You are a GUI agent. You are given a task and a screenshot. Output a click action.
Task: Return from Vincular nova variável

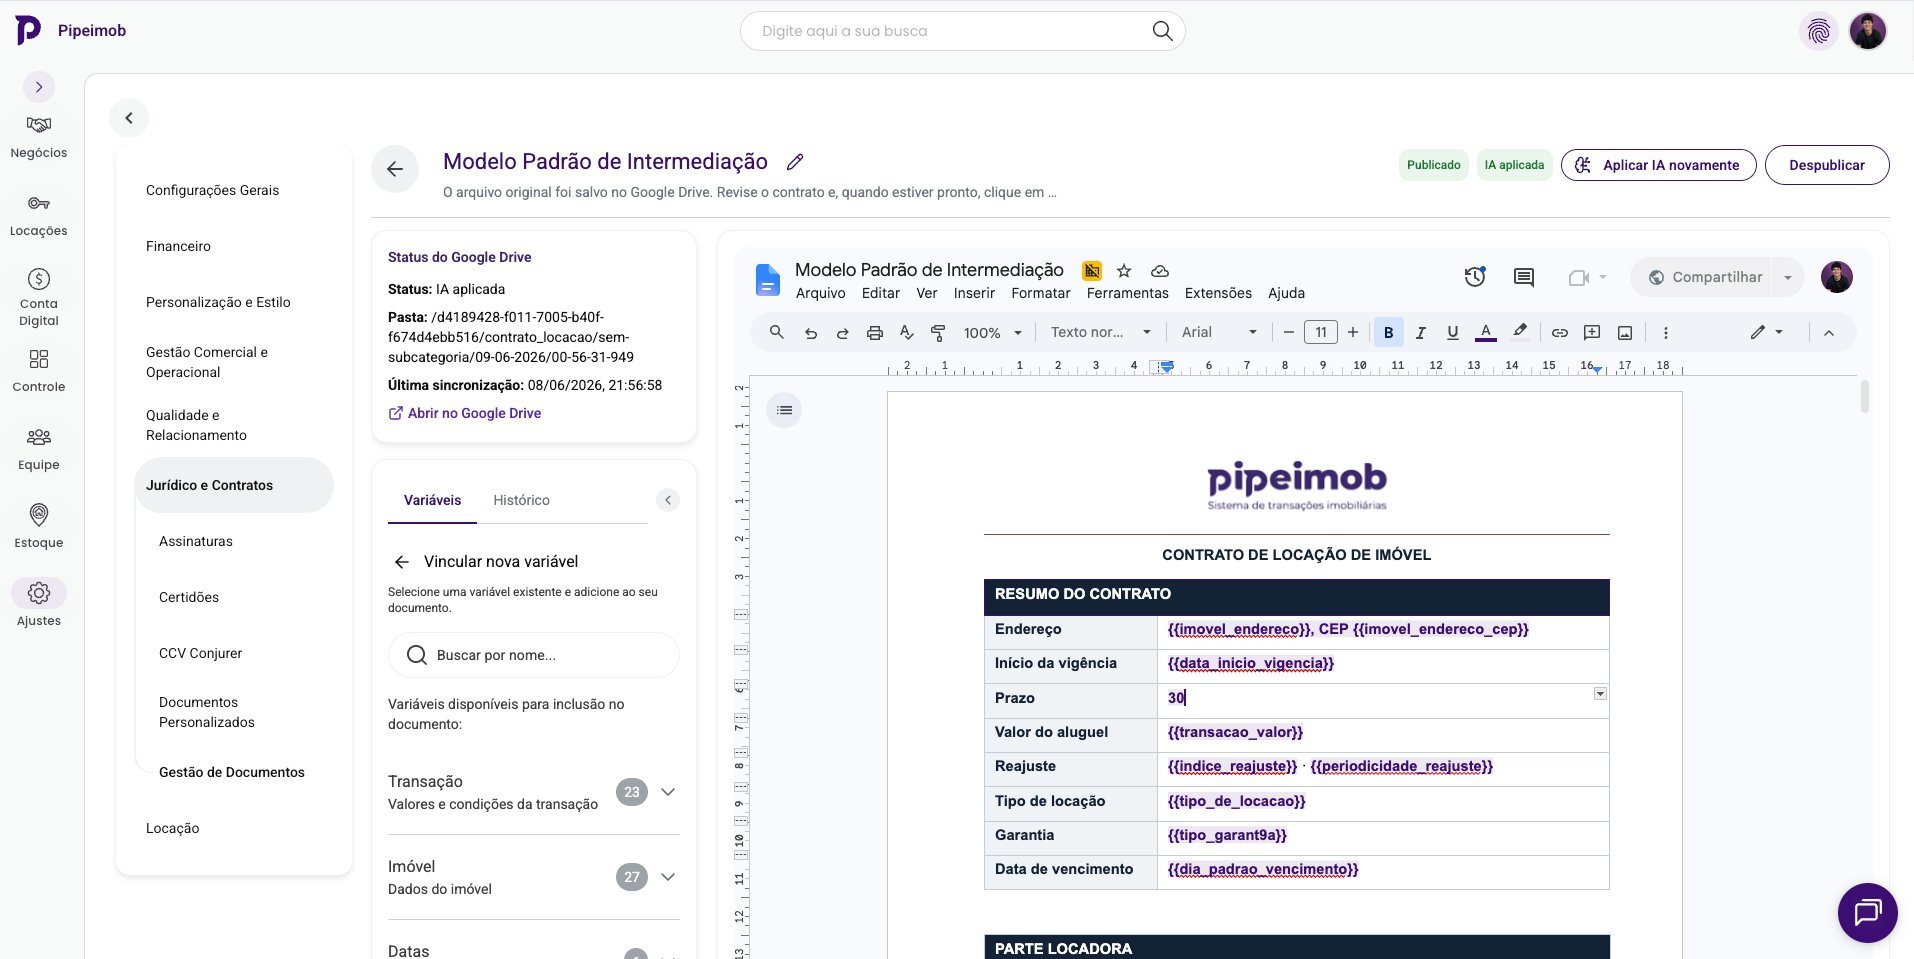click(401, 562)
